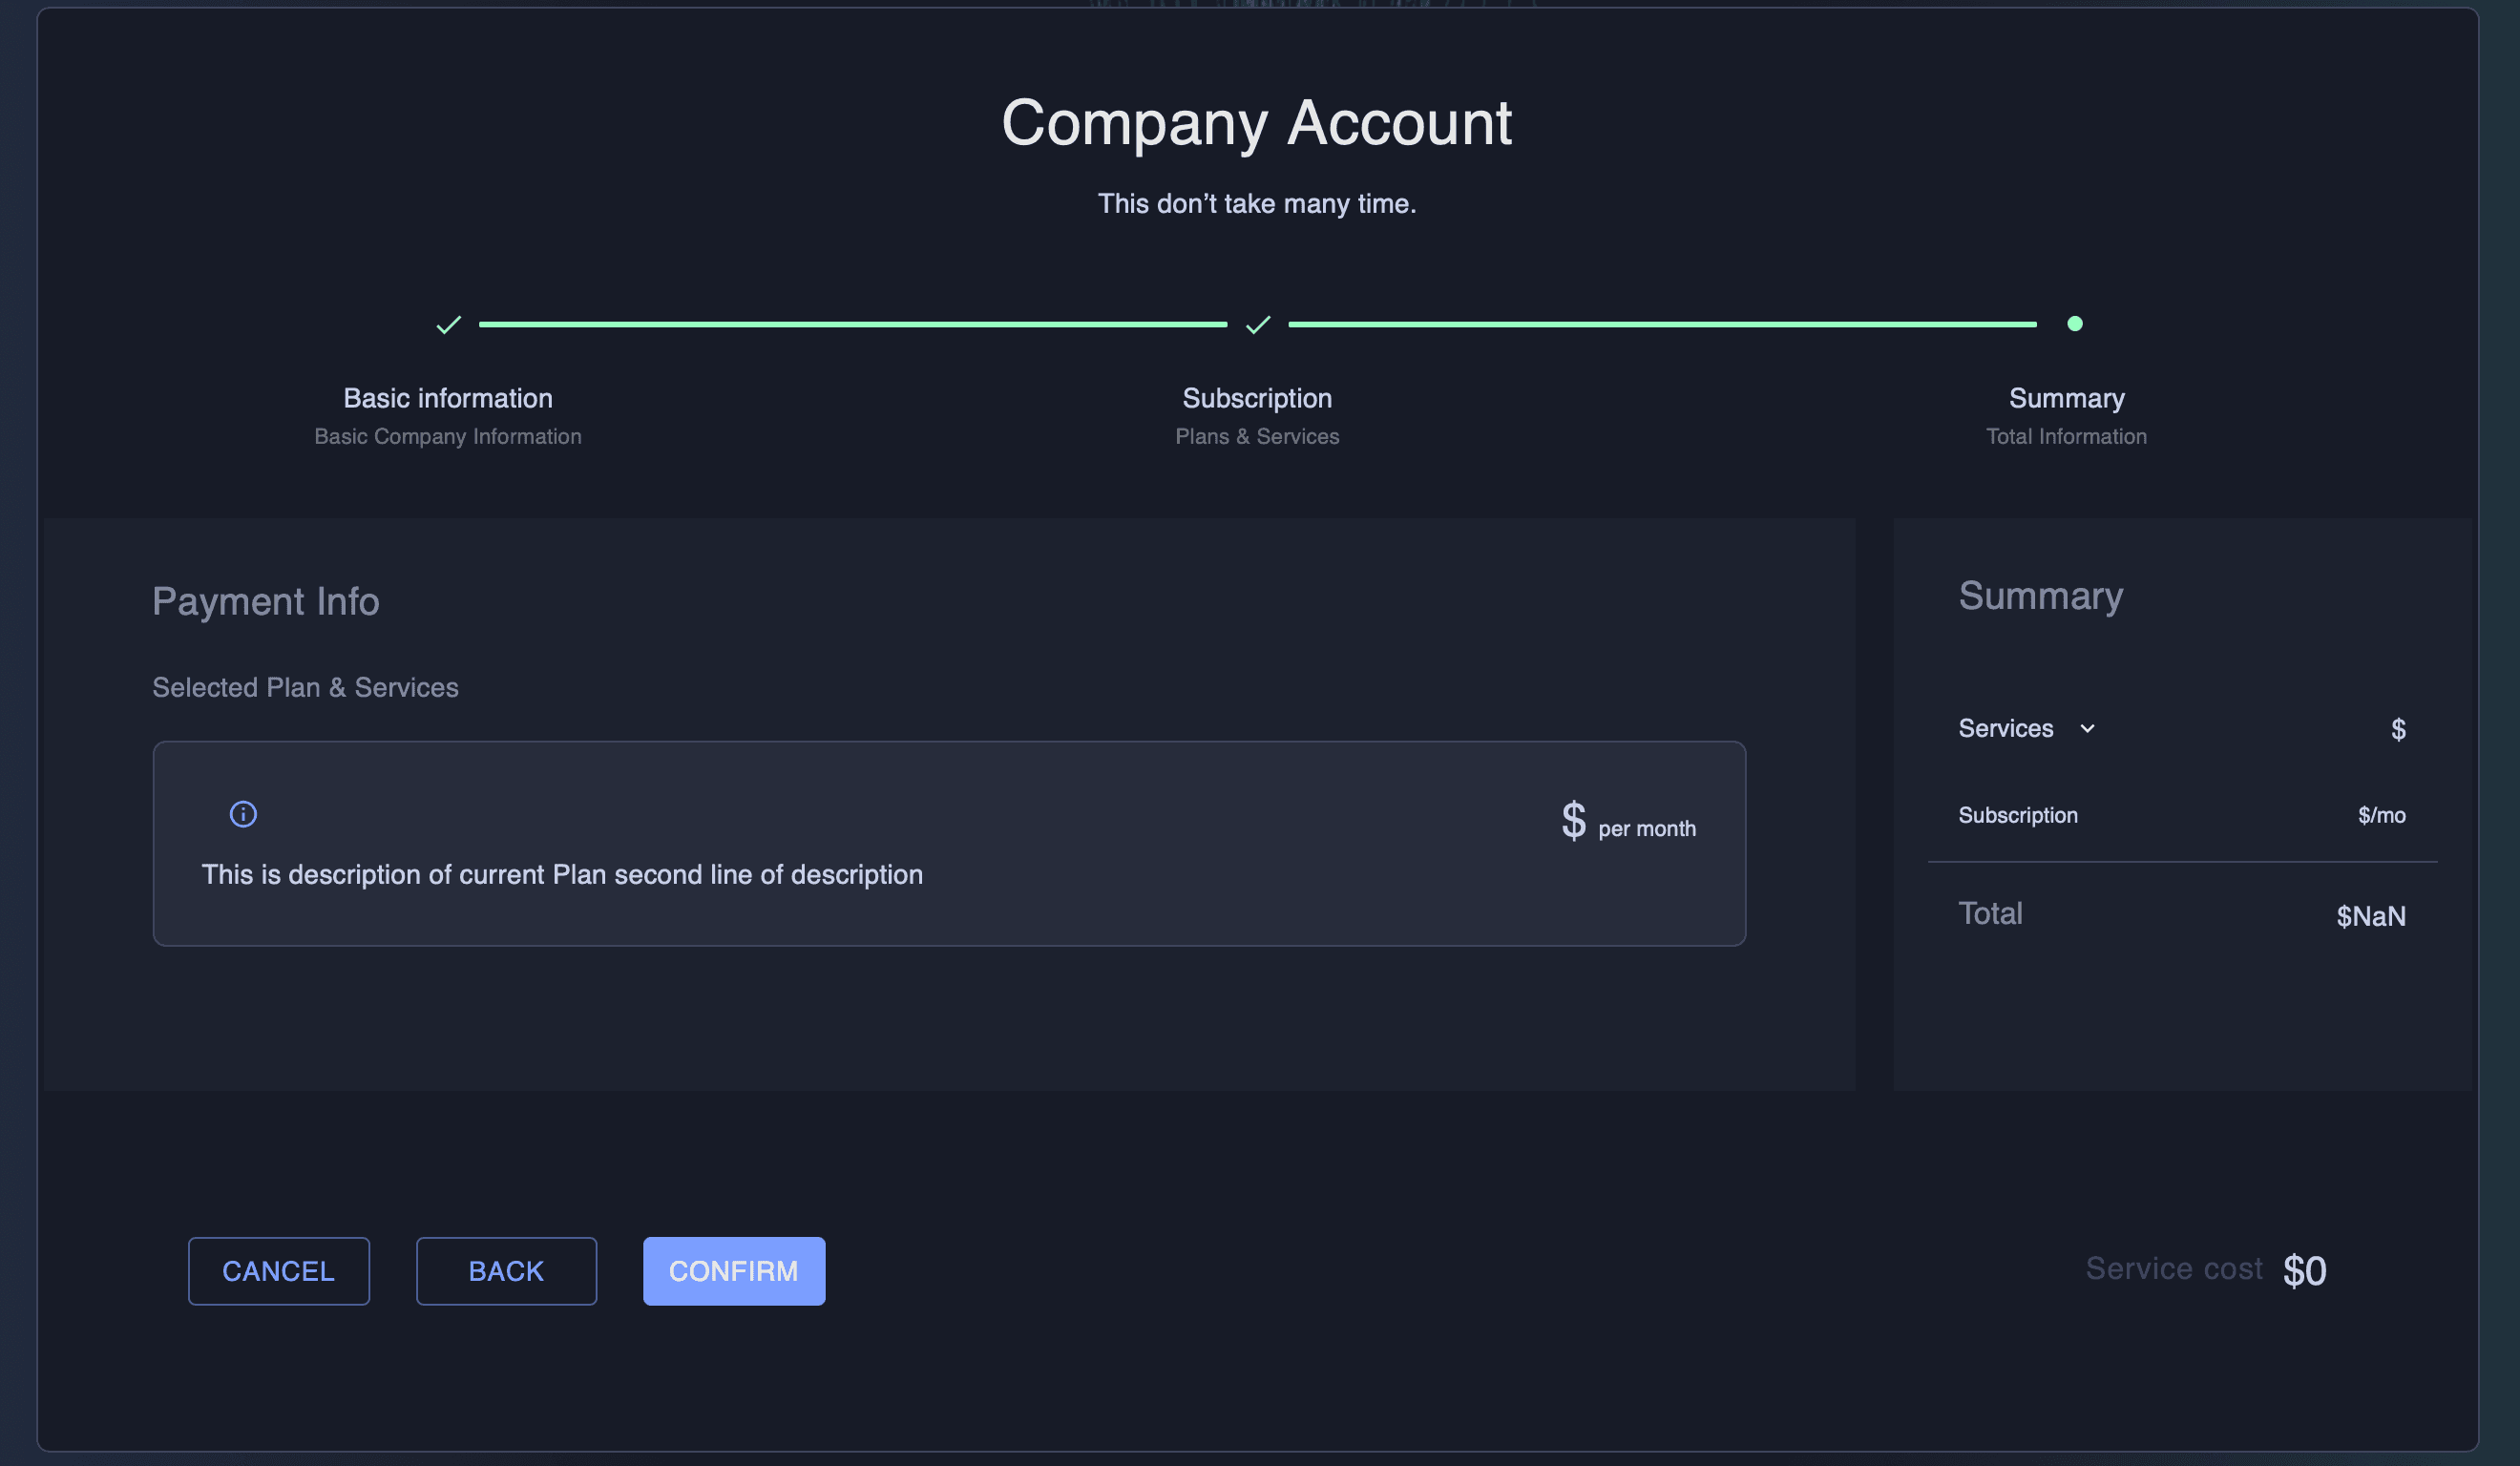Click the Subscription row in Summary
The height and width of the screenshot is (1466, 2520).
[x=2018, y=816]
